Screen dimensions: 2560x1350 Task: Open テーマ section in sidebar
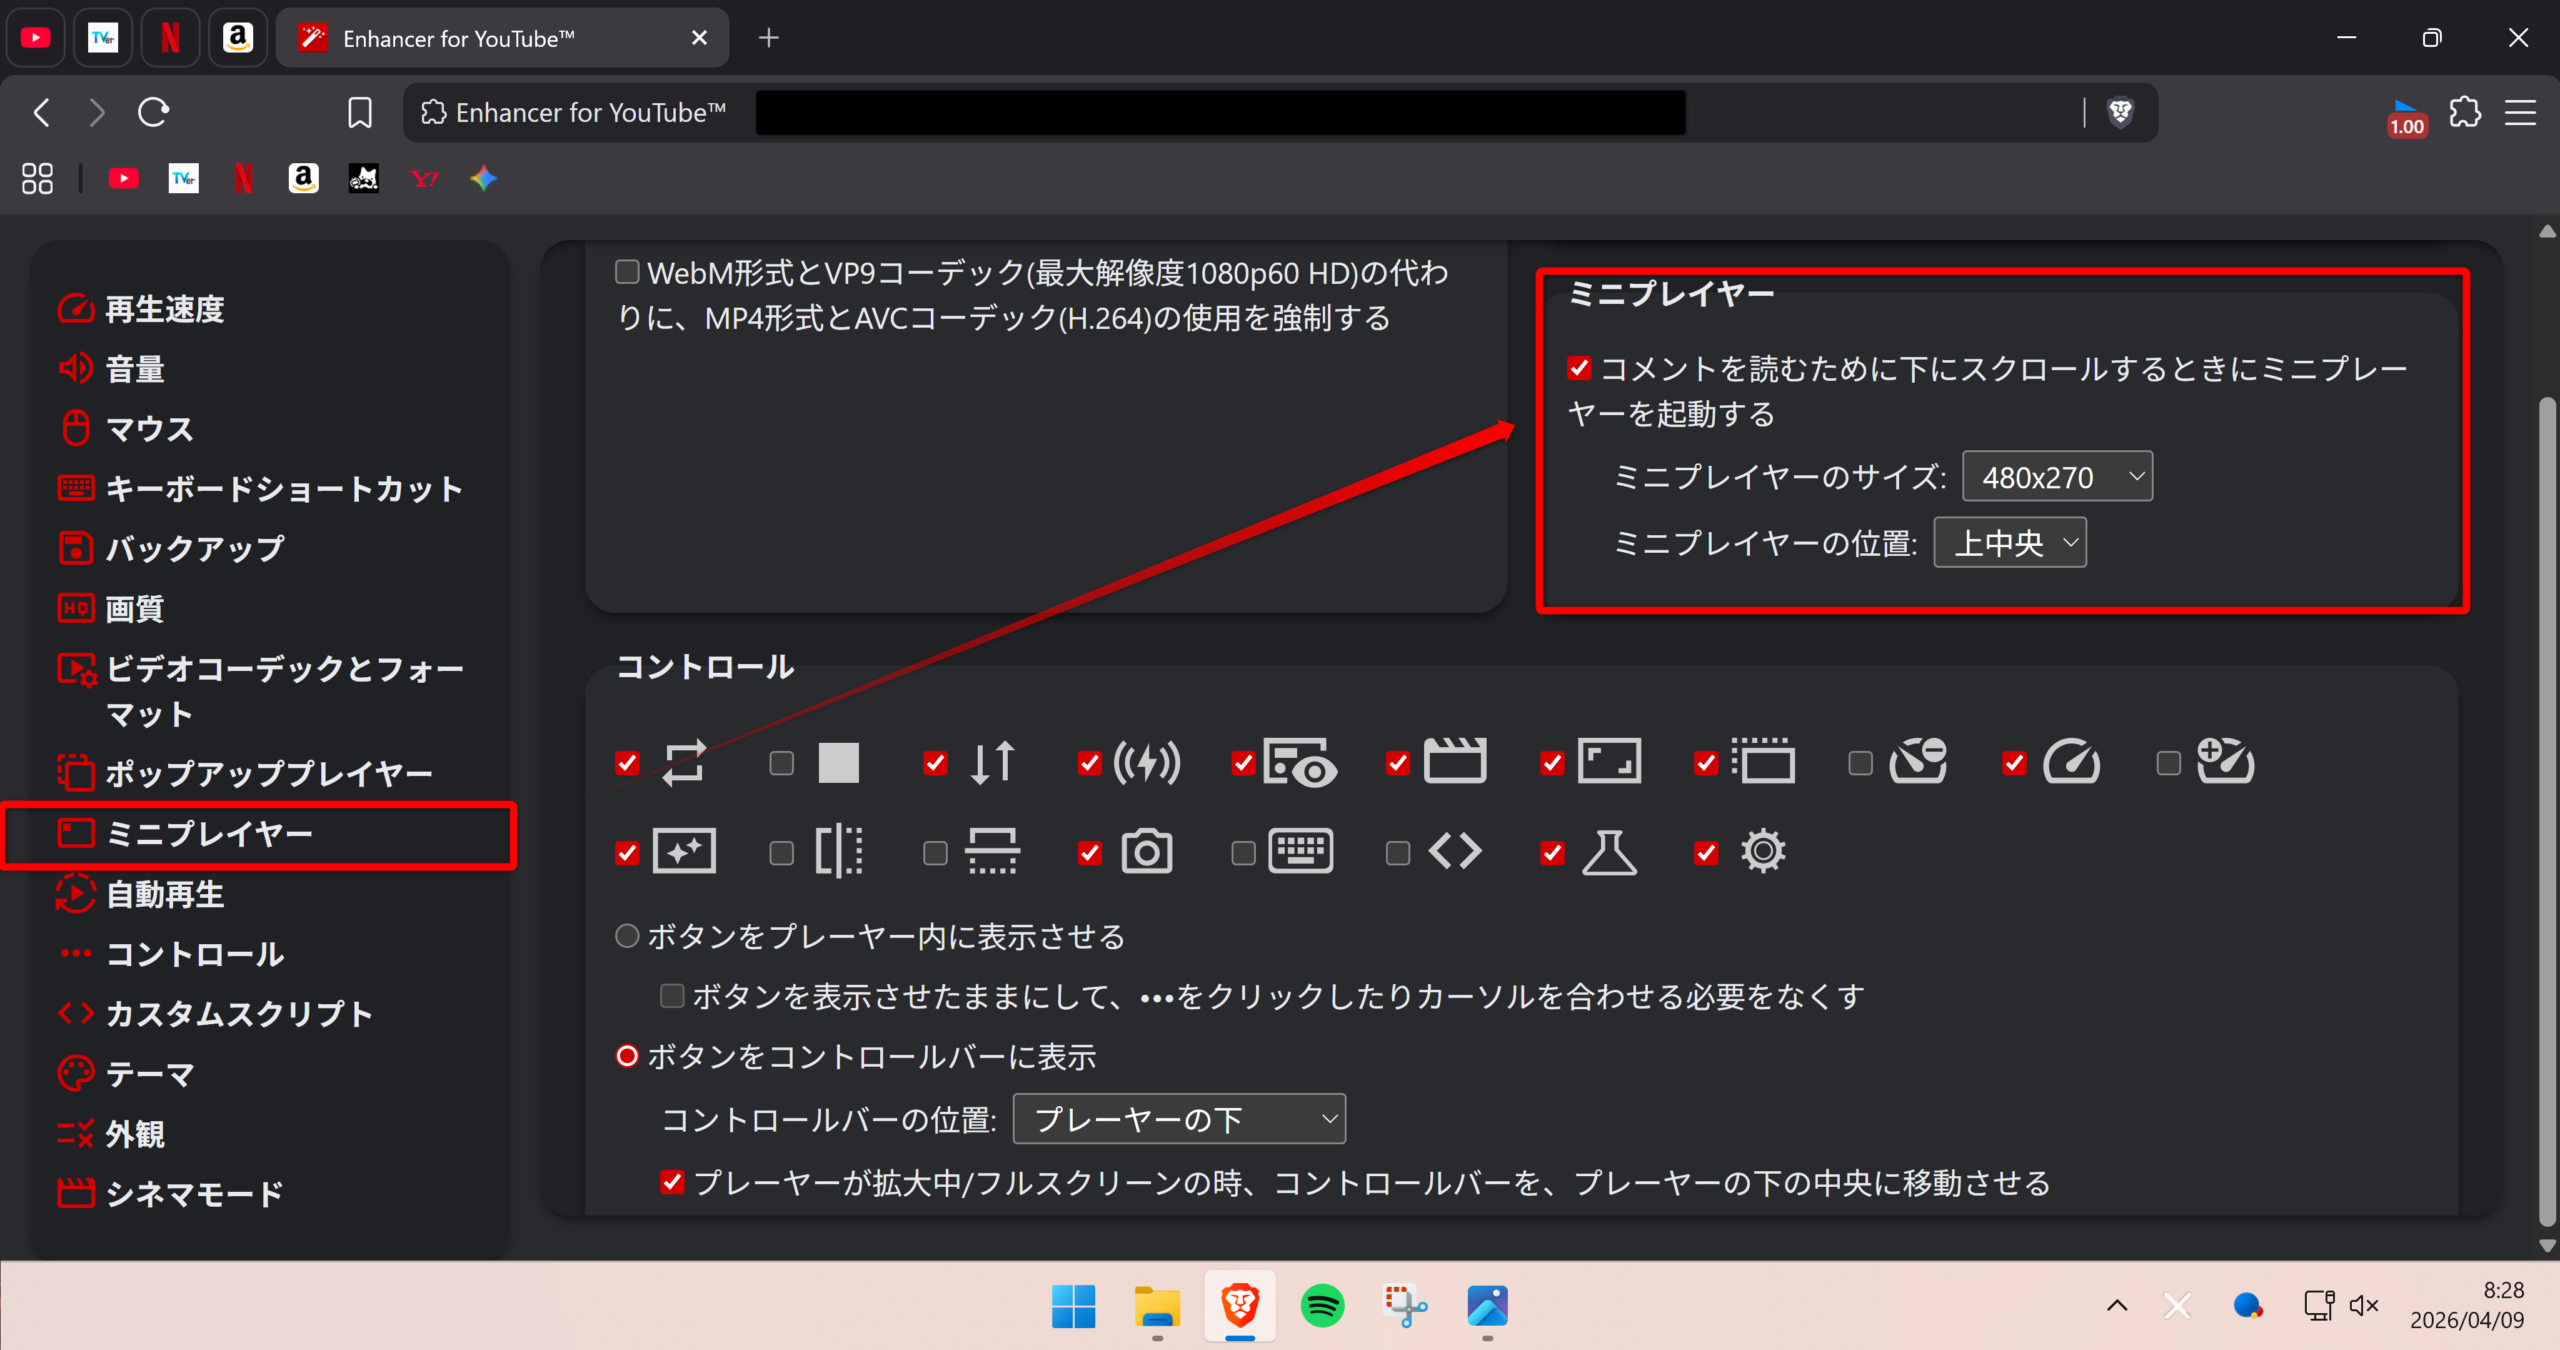[x=150, y=1074]
